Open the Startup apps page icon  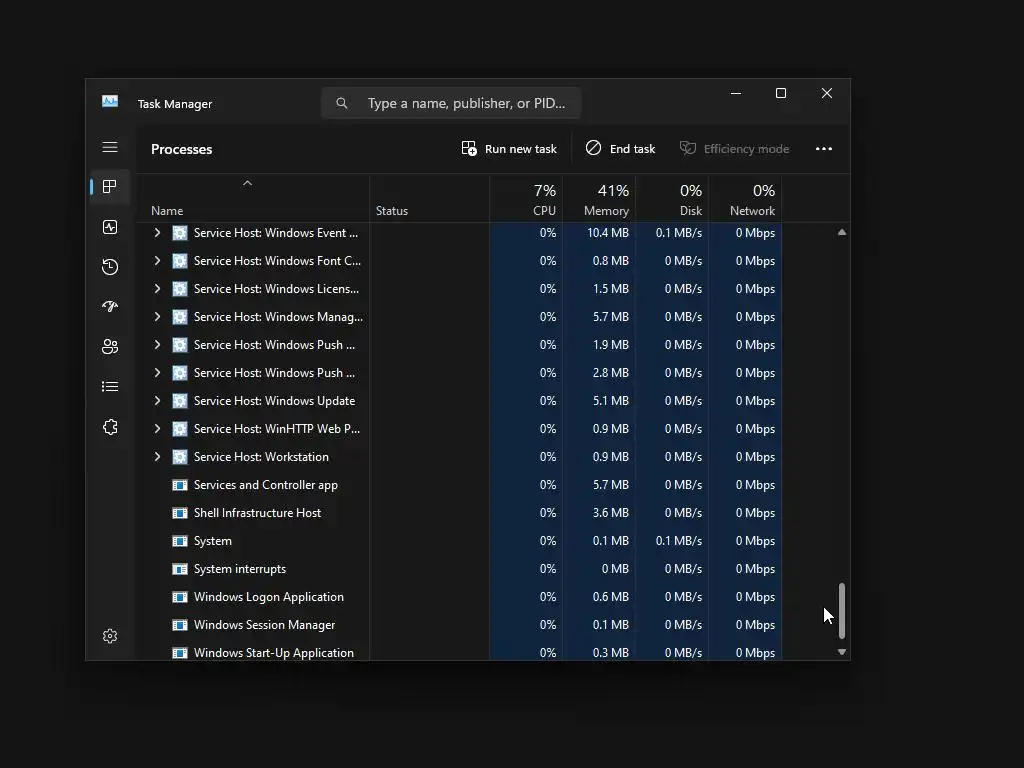[110, 306]
